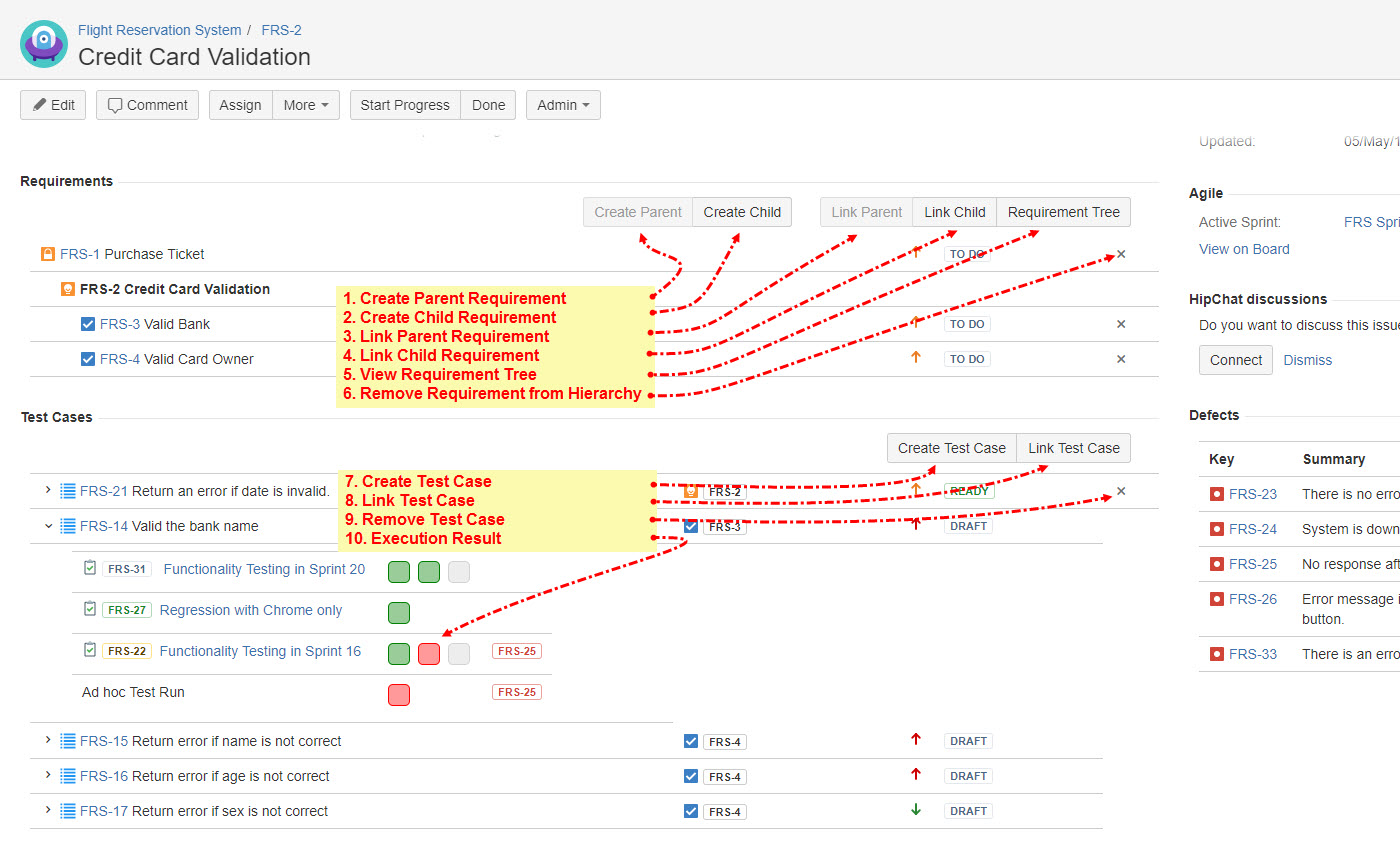Open the View on Board link
Viewport: 1400px width, 862px height.
pyautogui.click(x=1244, y=249)
